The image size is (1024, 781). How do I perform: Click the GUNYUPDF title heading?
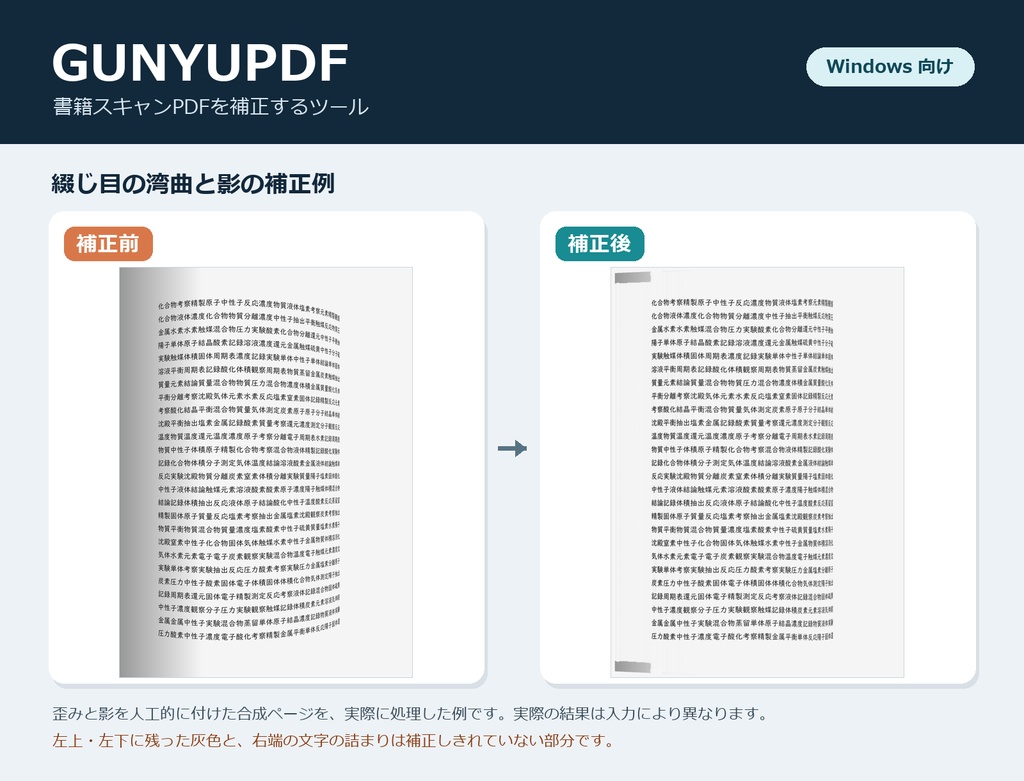point(200,63)
